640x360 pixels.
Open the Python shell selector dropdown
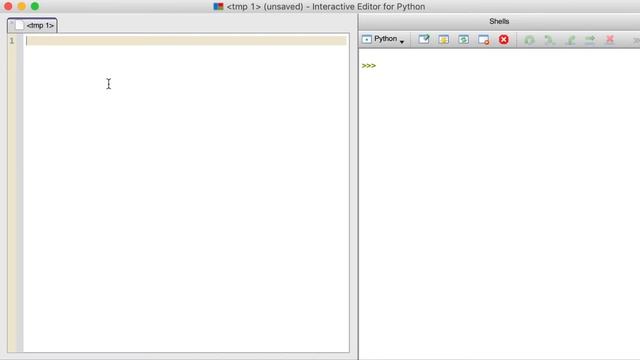383,39
